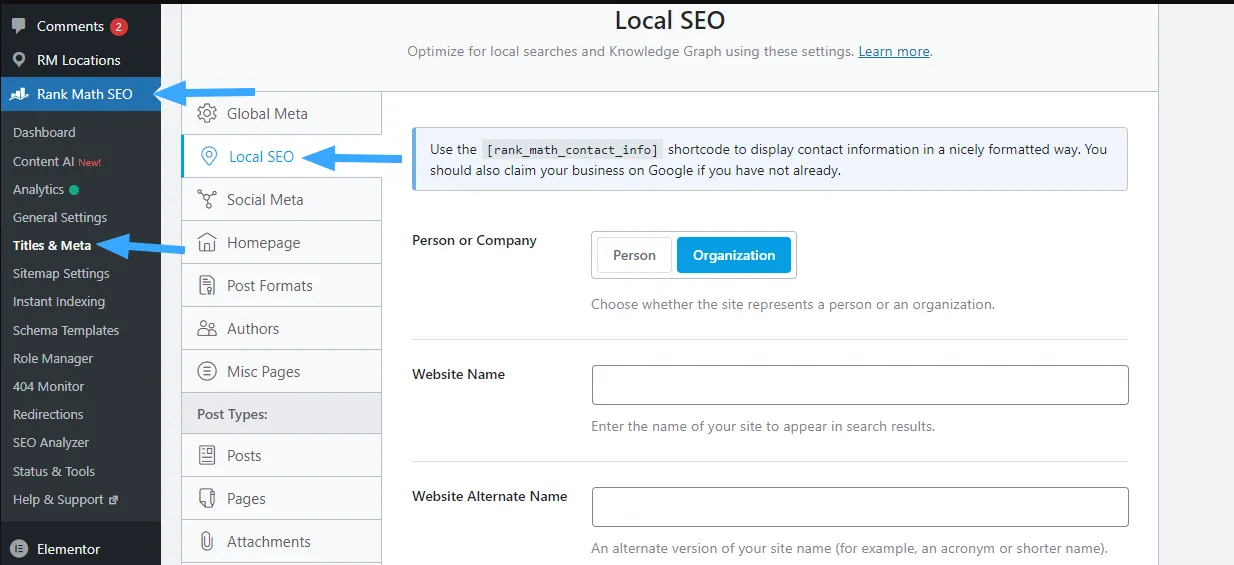Click into the Website Alternate Name field
The width and height of the screenshot is (1234, 565).
tap(860, 507)
